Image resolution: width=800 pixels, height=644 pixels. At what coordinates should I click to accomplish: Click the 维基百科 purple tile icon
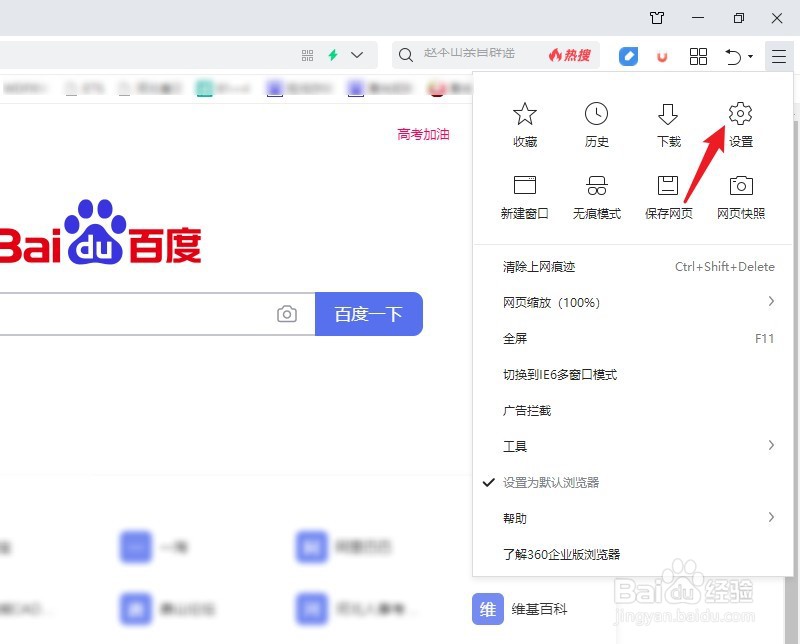[x=488, y=609]
